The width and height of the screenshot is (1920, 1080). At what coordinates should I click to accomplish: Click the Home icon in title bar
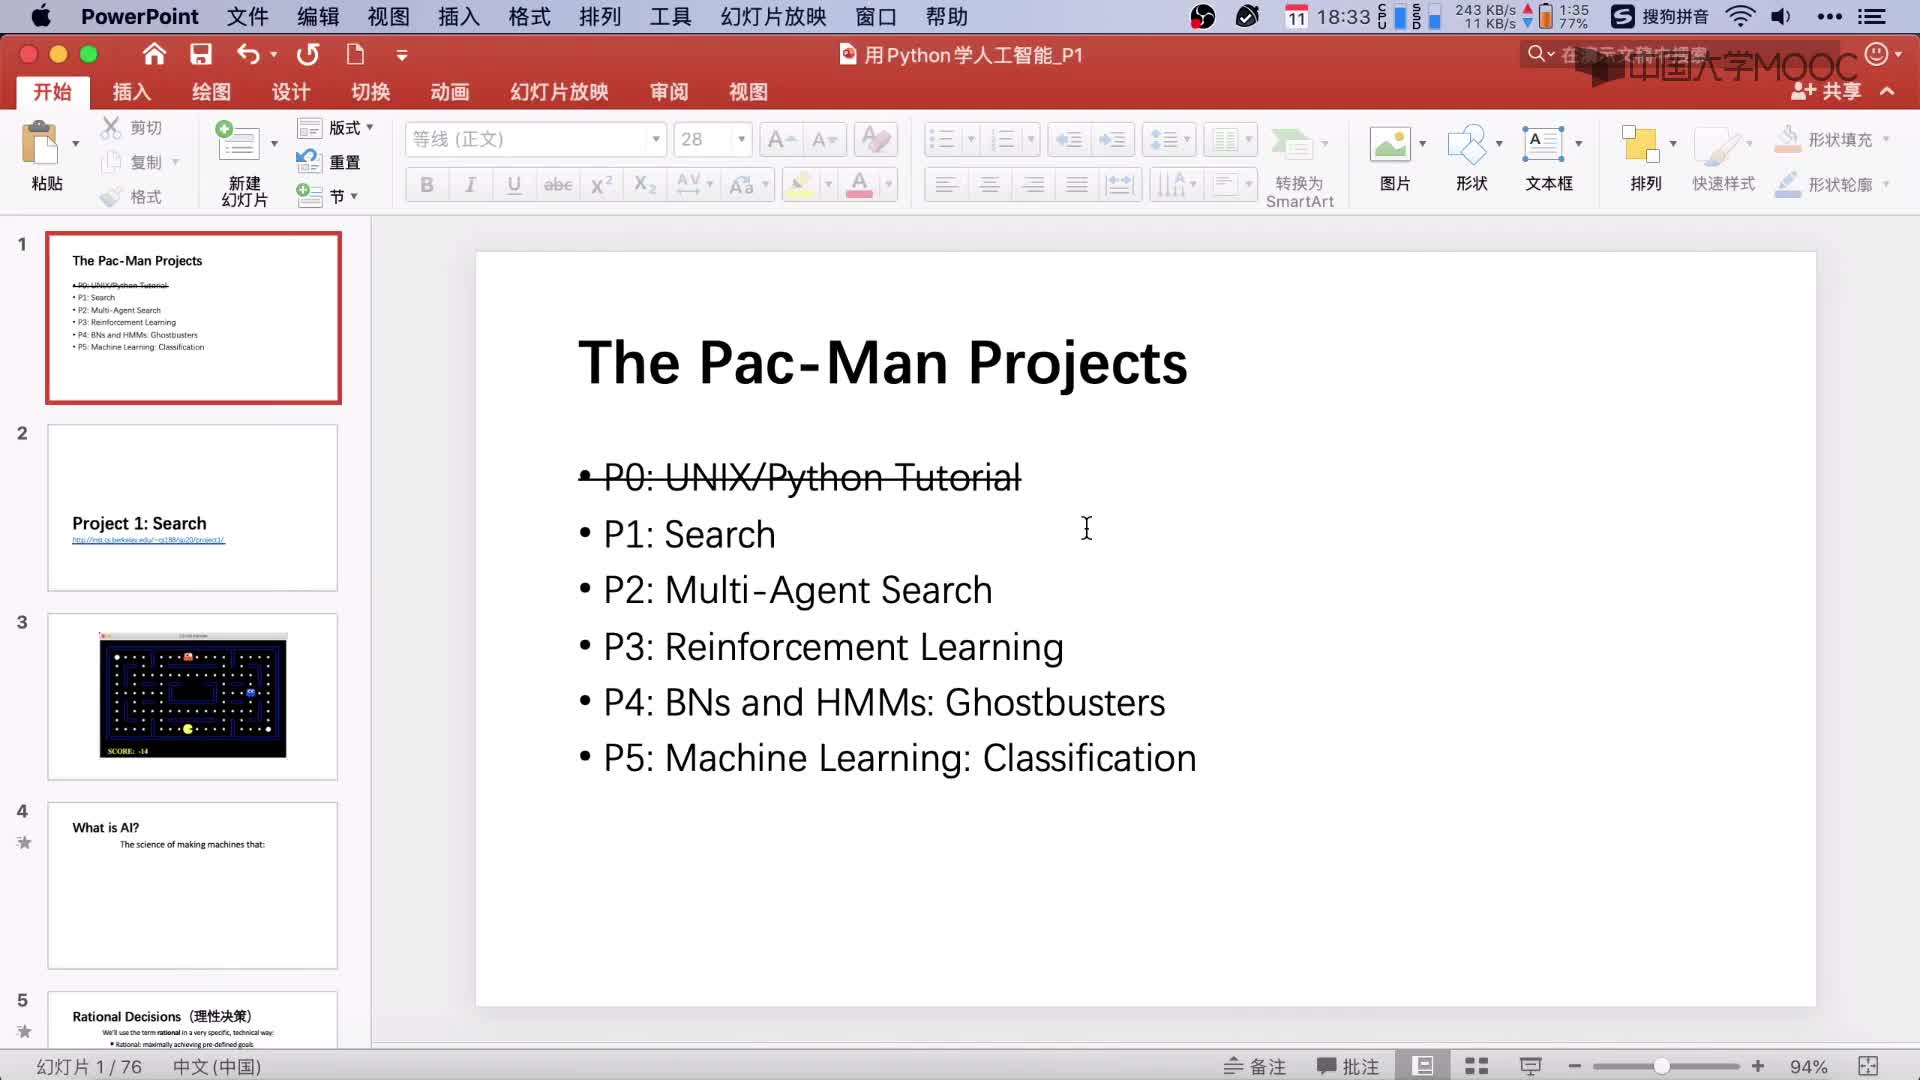[154, 54]
